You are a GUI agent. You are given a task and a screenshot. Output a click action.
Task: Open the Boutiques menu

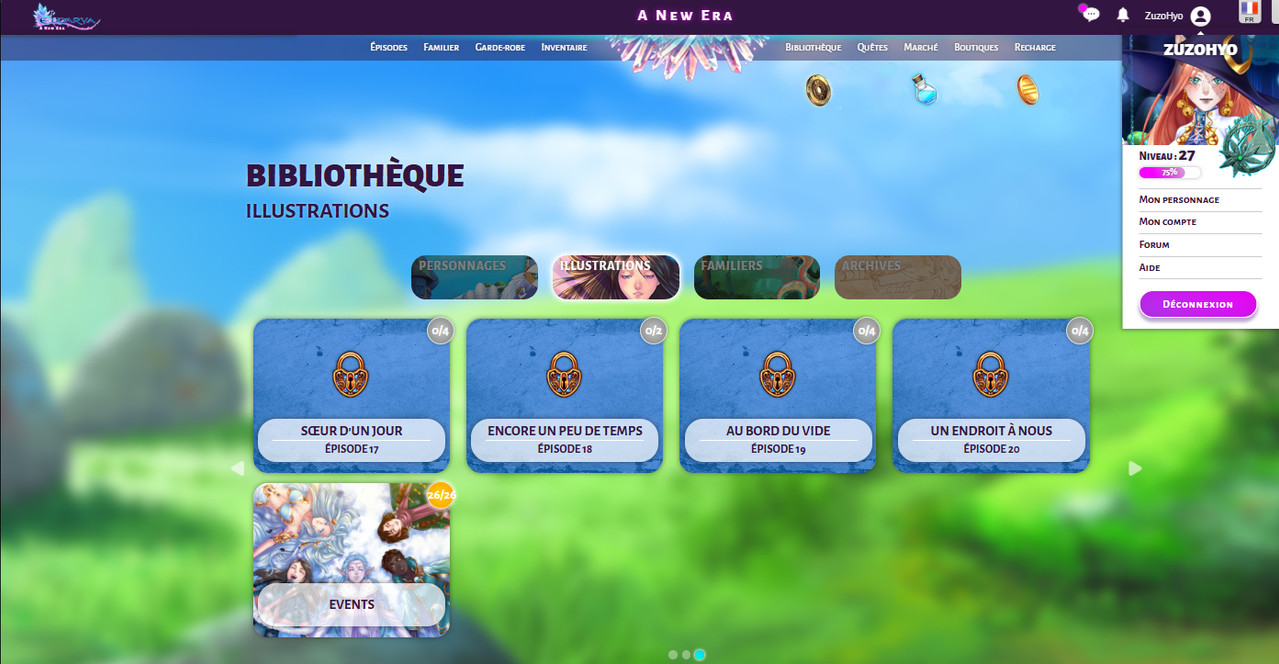click(x=976, y=47)
